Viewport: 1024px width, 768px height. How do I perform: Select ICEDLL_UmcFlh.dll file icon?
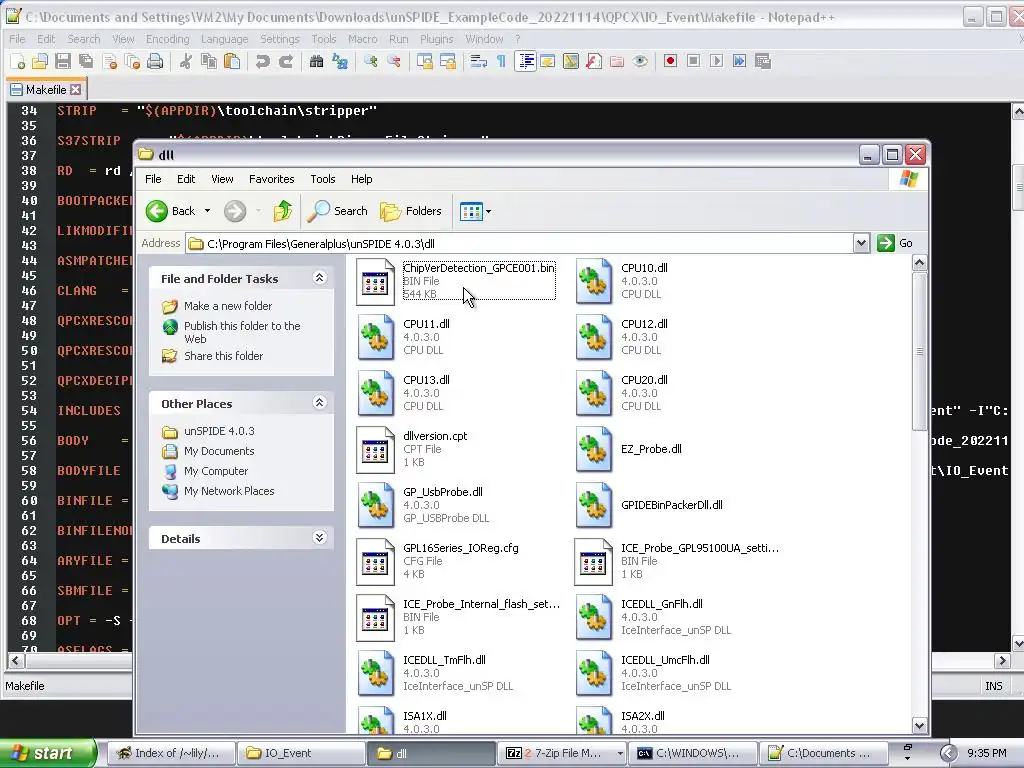pos(594,673)
